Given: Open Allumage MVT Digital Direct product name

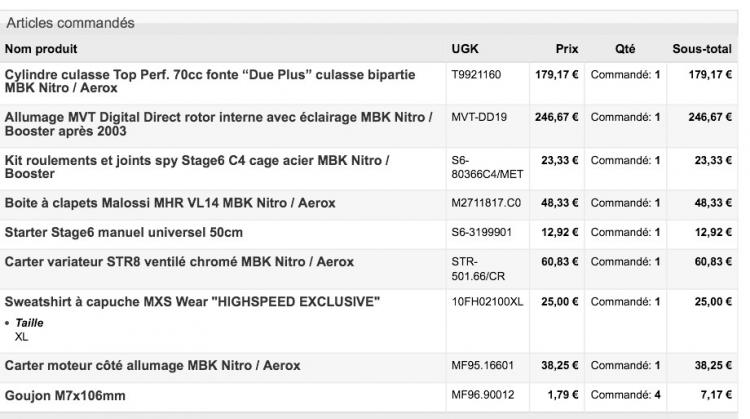Looking at the screenshot, I should tap(219, 124).
